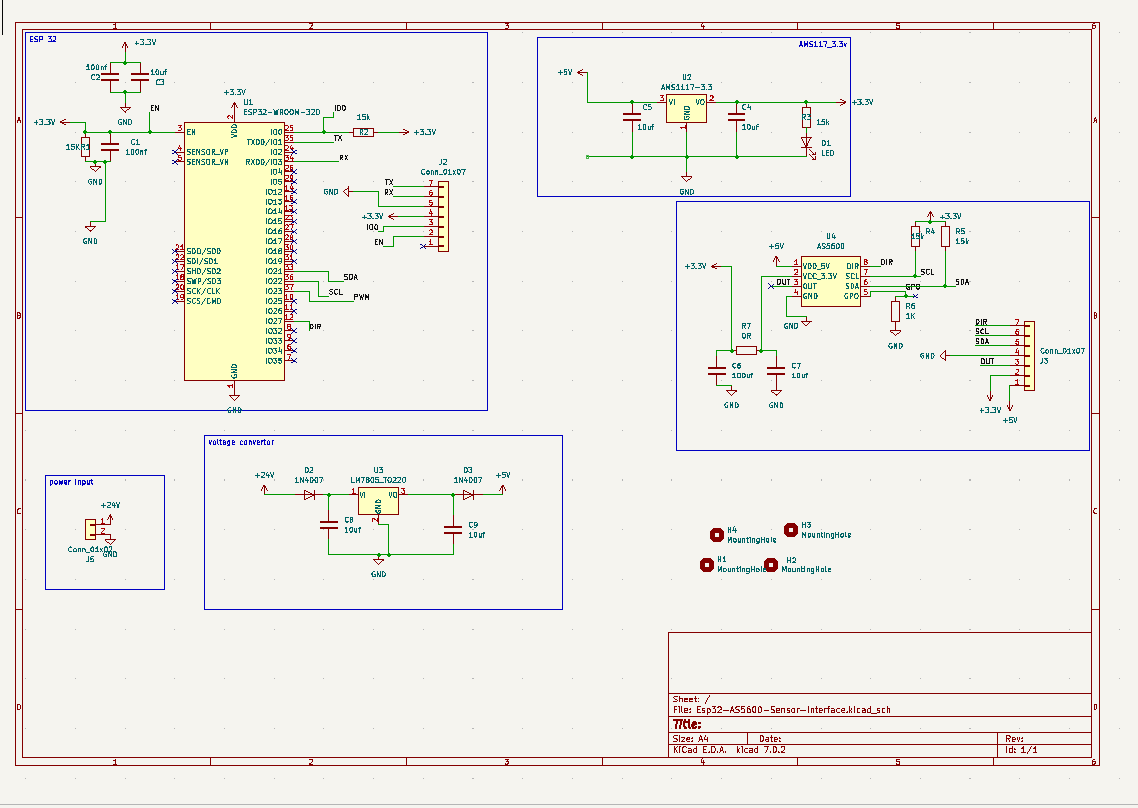Click the J3 Conn_01x07 connector symbol
The image size is (1138, 808).
point(1029,356)
